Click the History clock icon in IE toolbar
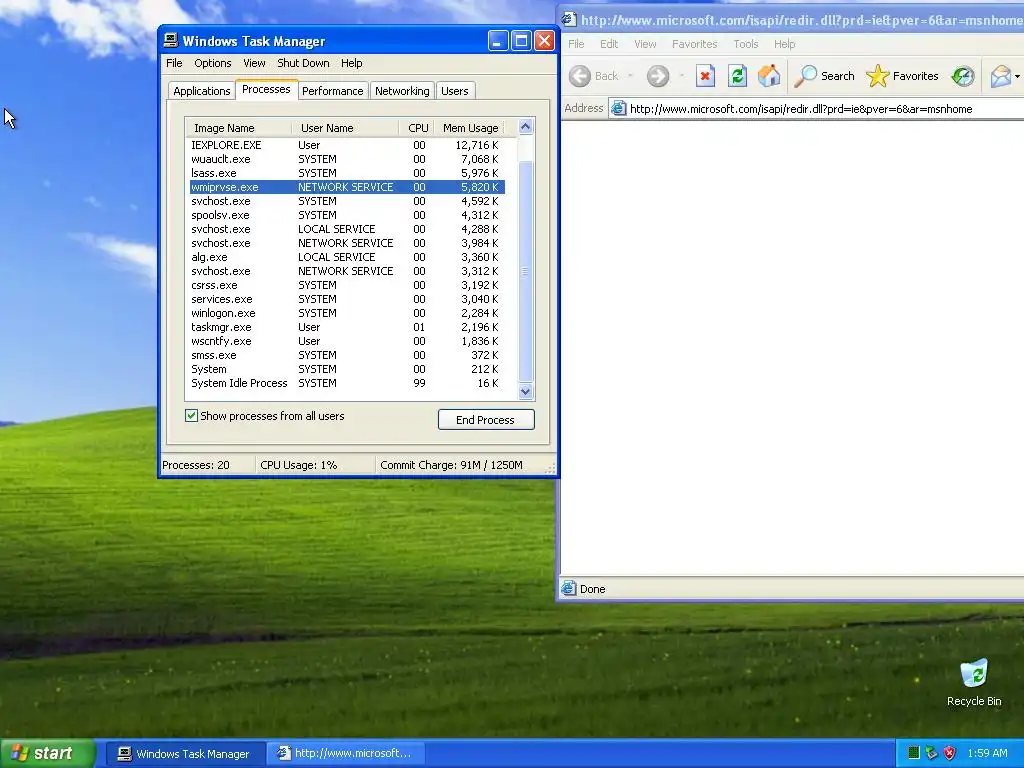This screenshot has height=768, width=1024. (963, 76)
